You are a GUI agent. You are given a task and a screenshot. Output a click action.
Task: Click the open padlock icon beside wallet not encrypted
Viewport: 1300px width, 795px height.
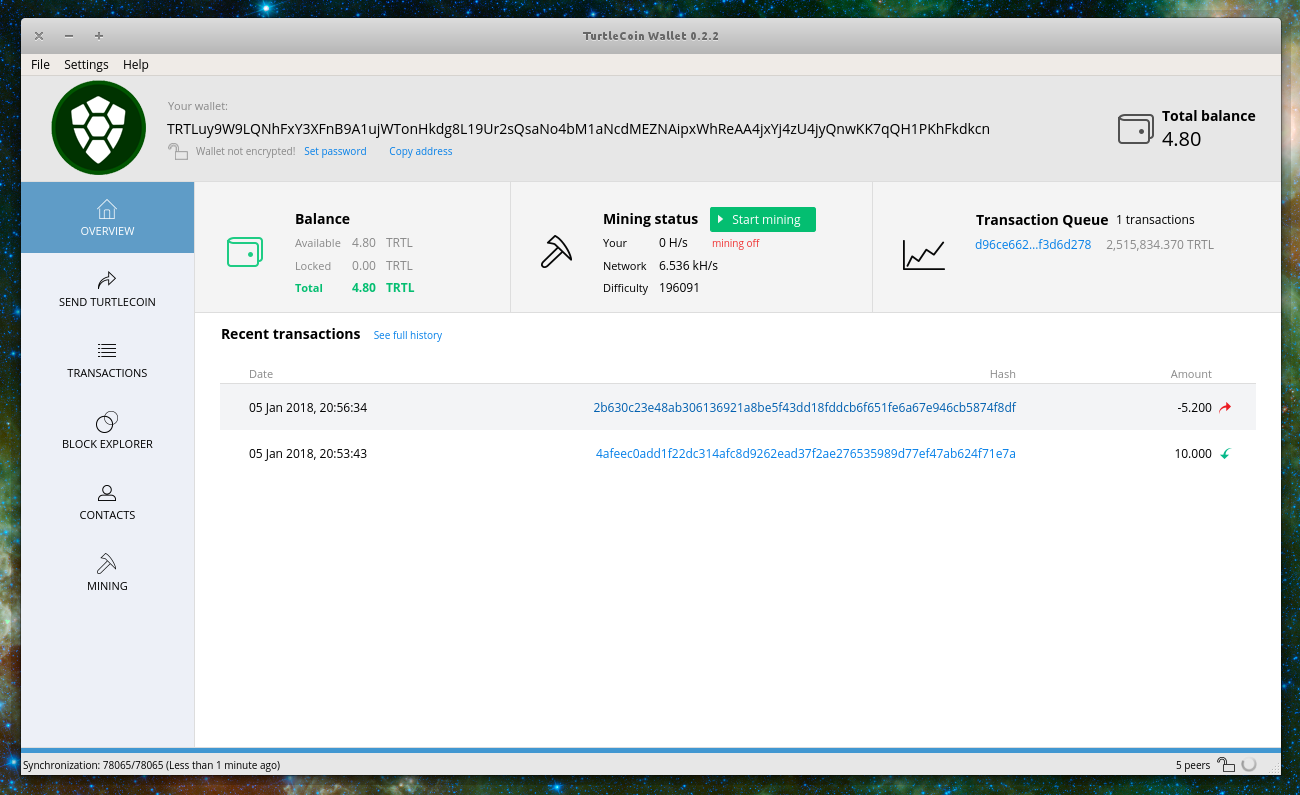tap(178, 151)
